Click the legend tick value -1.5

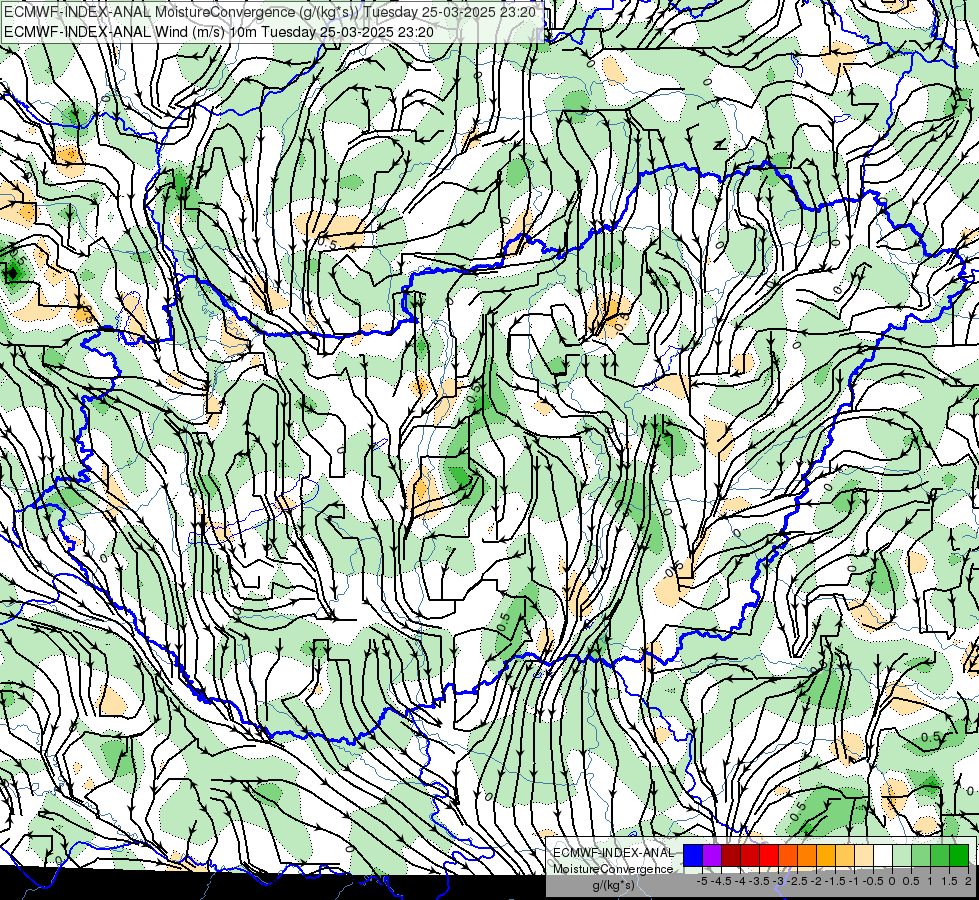tap(835, 881)
